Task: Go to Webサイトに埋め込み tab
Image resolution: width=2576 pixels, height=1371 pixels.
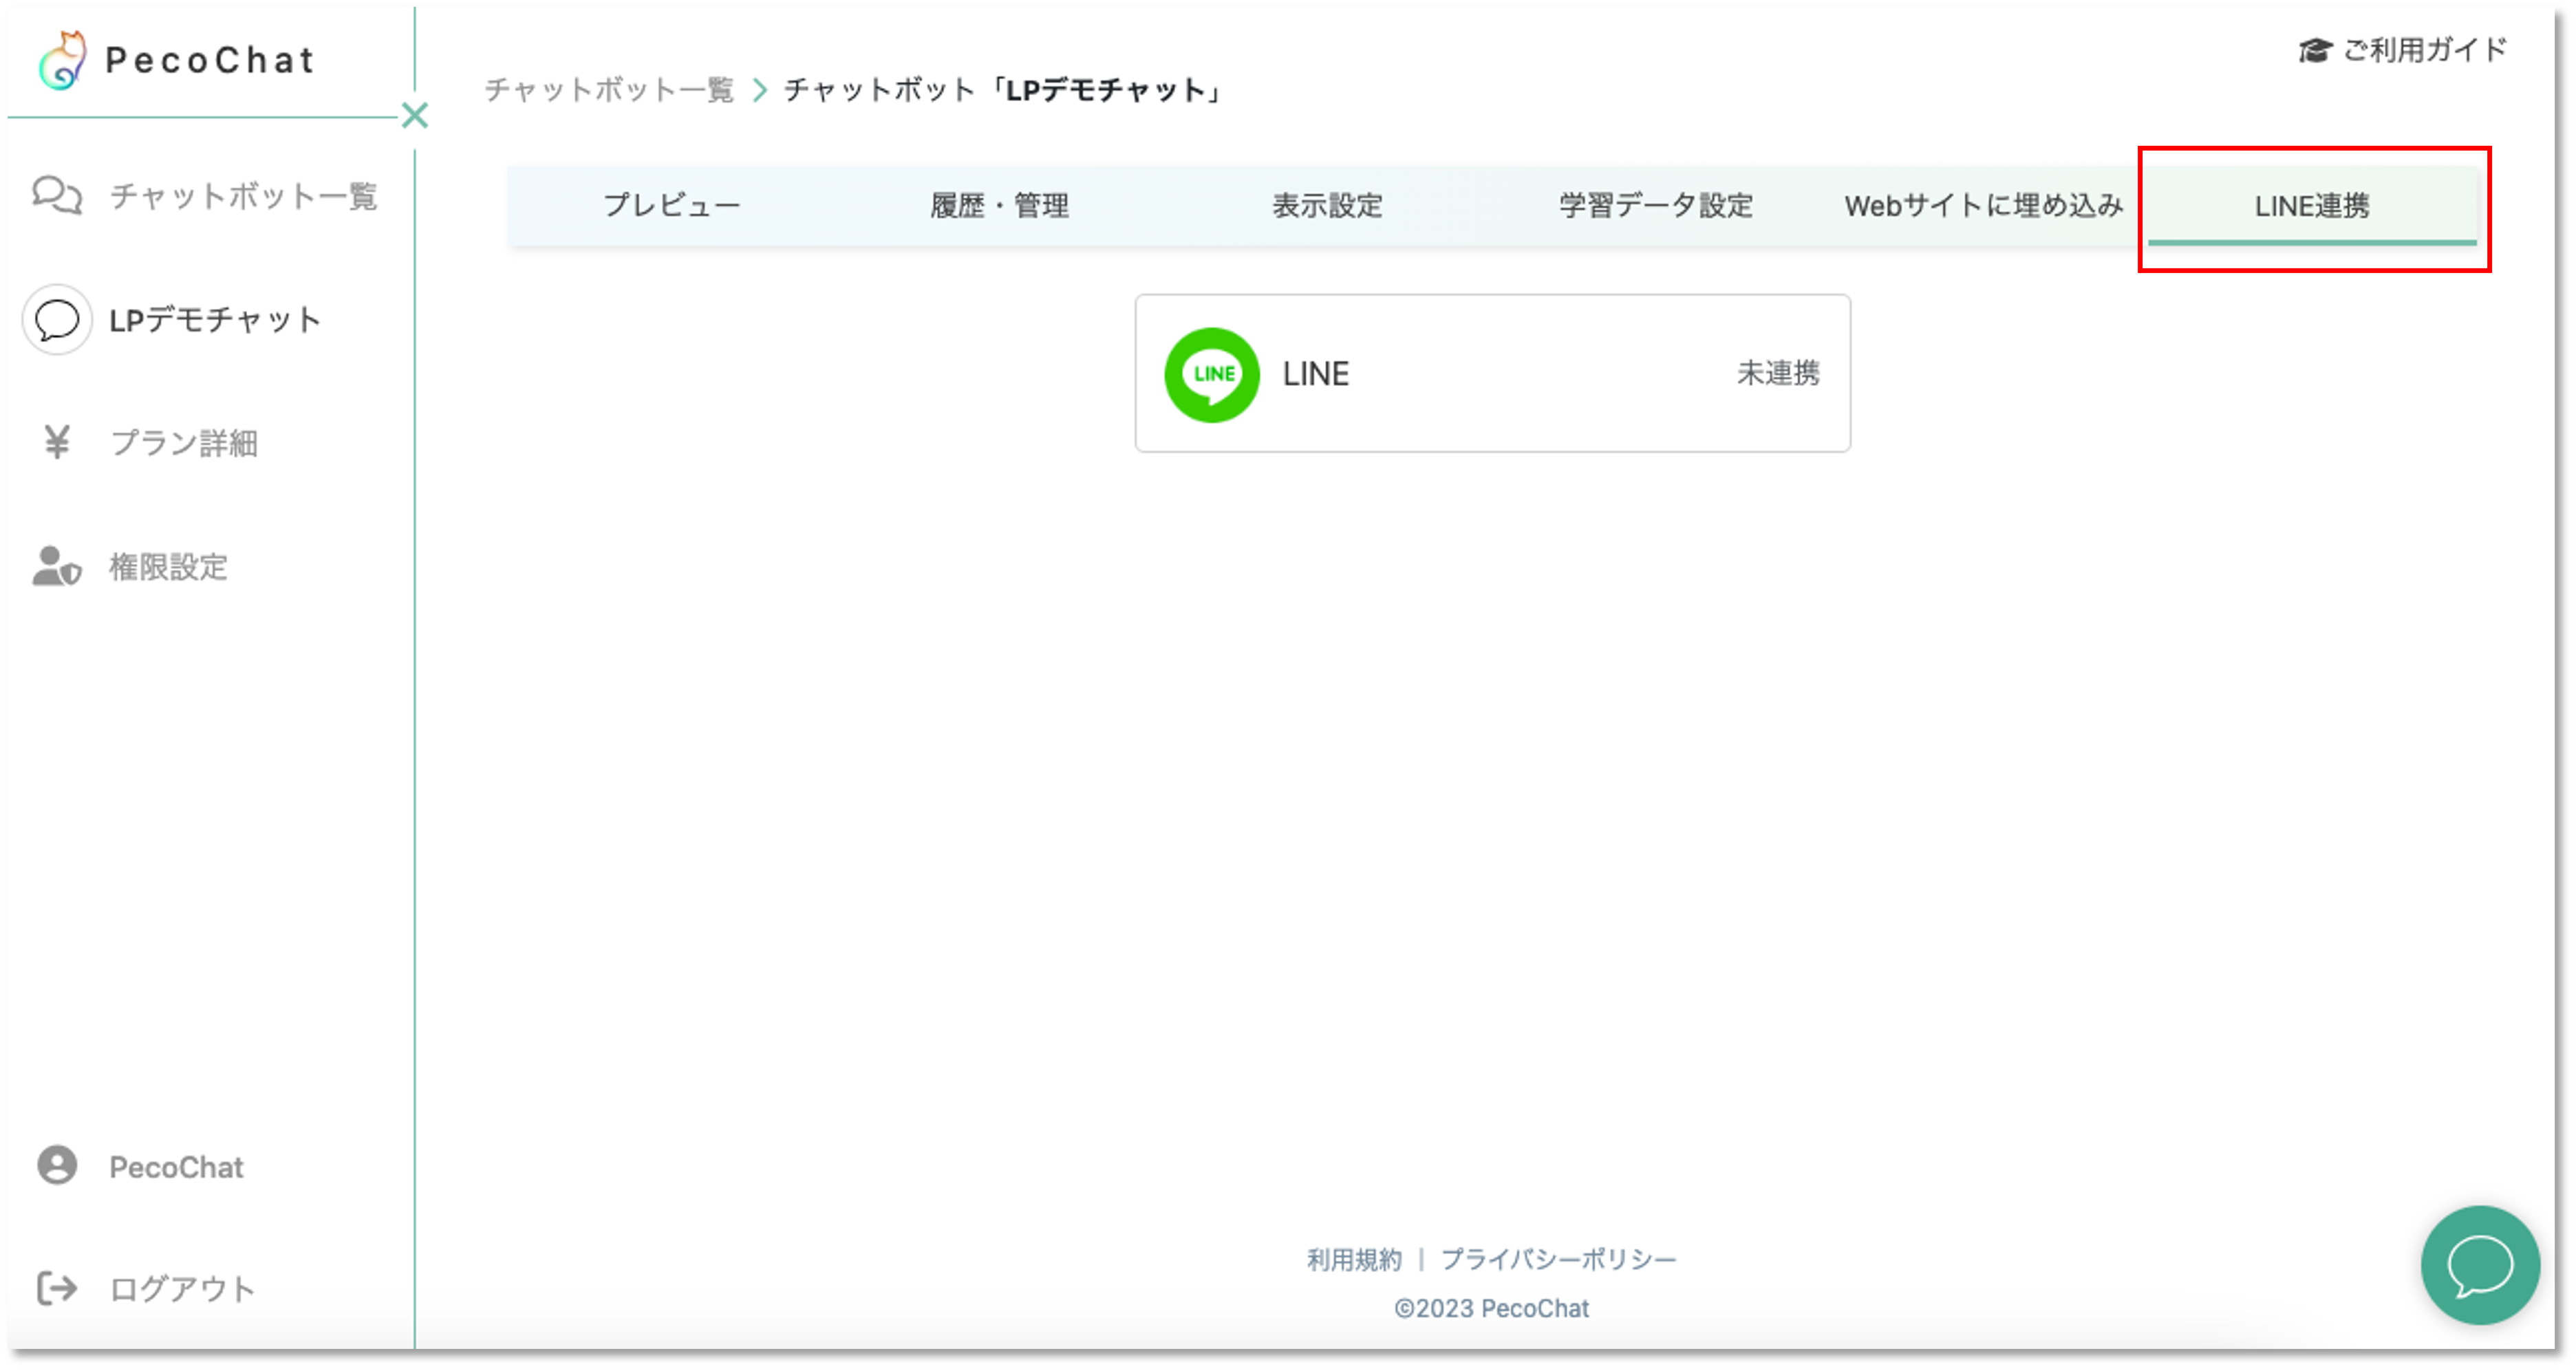Action: tap(1983, 206)
